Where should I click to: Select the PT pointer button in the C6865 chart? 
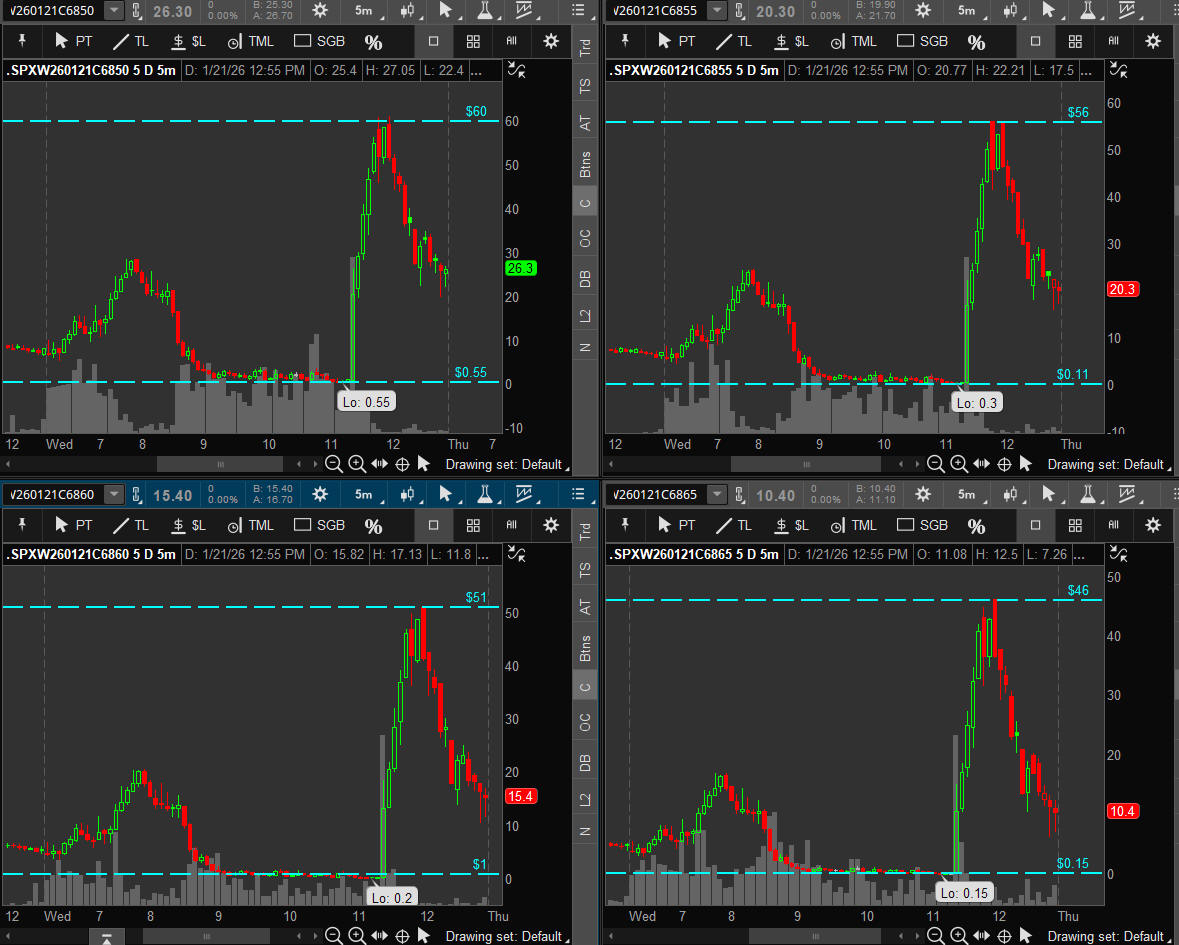pos(677,525)
